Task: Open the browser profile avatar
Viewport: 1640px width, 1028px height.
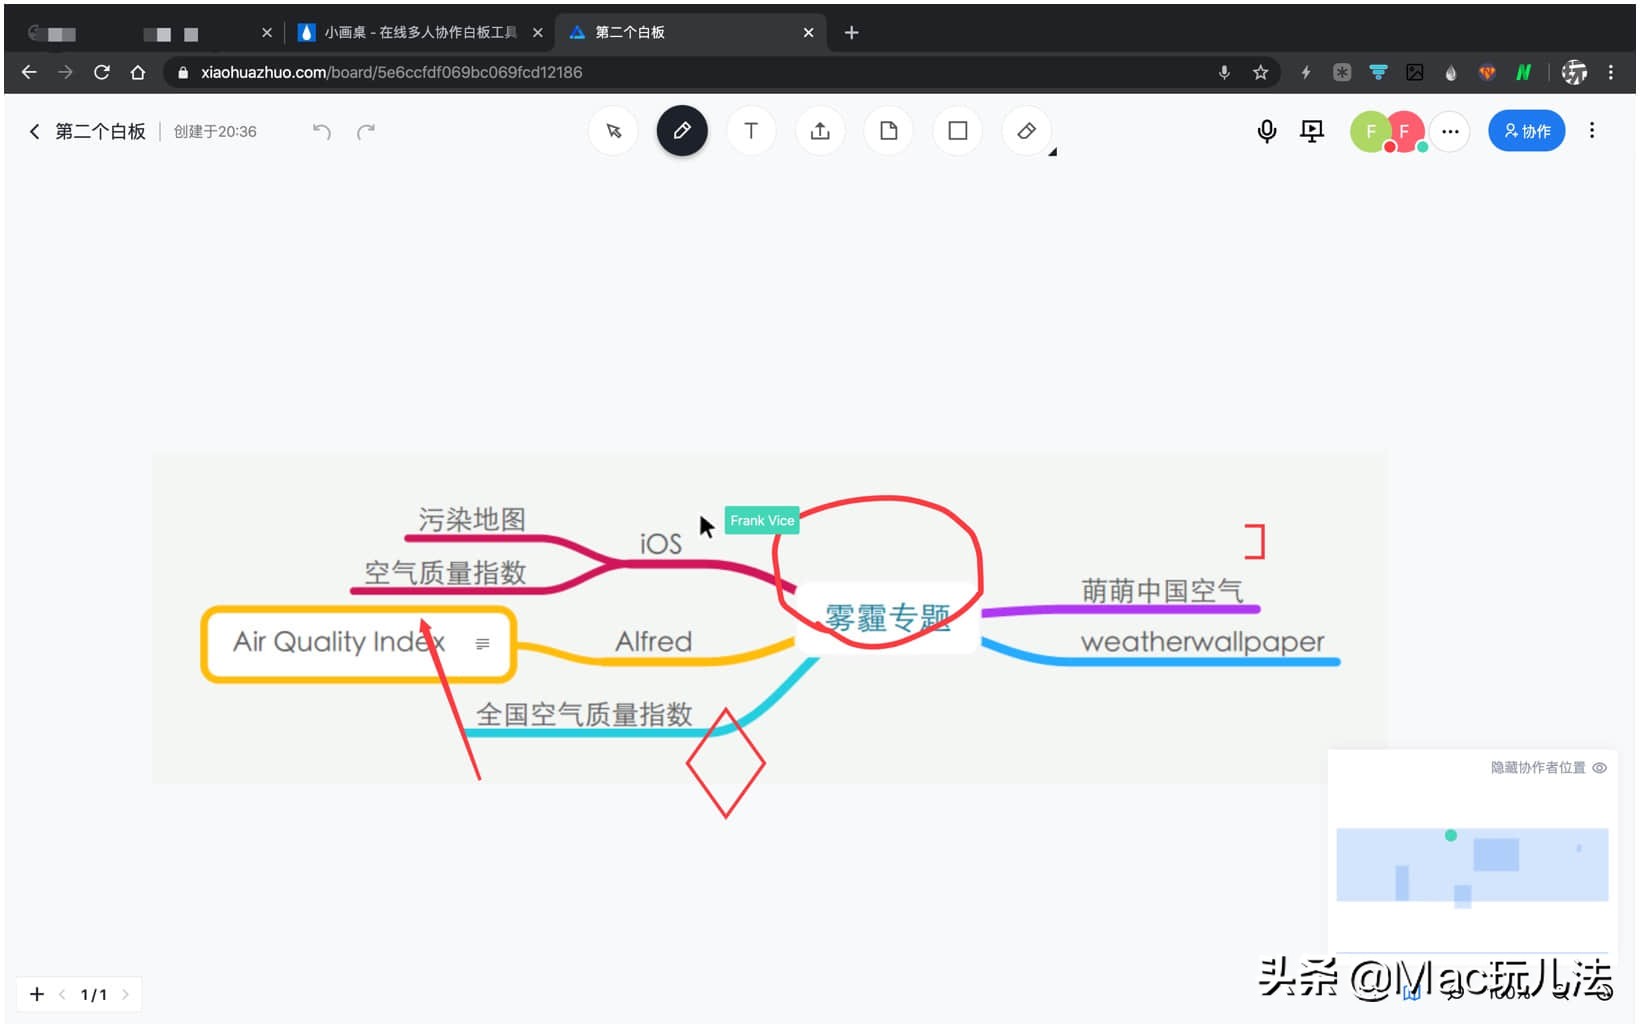Action: 1574,72
